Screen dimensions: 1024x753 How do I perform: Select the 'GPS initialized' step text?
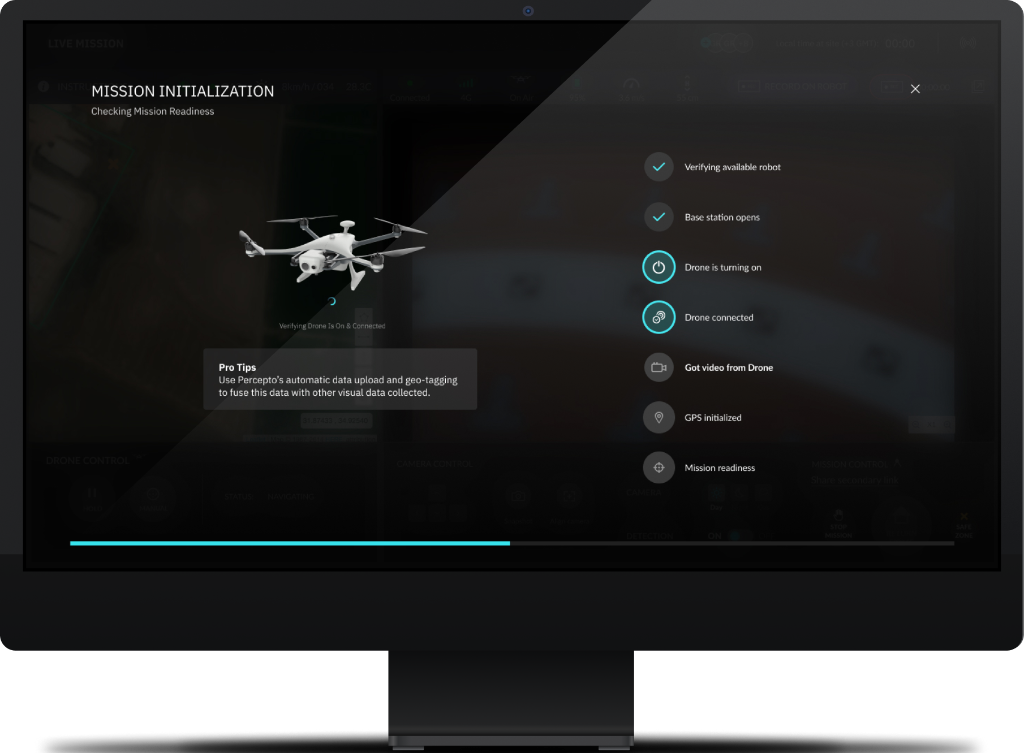coord(712,418)
